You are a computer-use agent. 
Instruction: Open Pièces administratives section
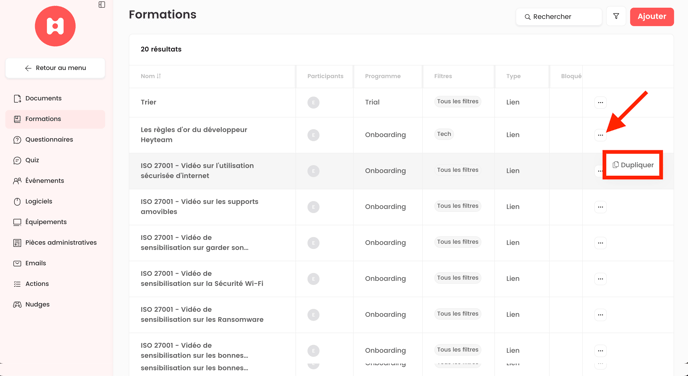point(55,243)
